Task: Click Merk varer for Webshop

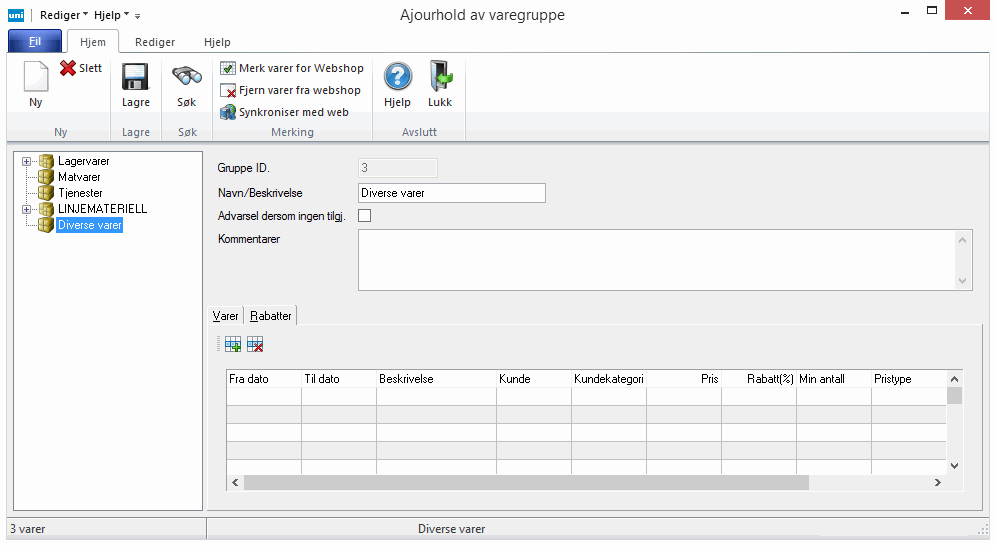Action: coord(292,68)
